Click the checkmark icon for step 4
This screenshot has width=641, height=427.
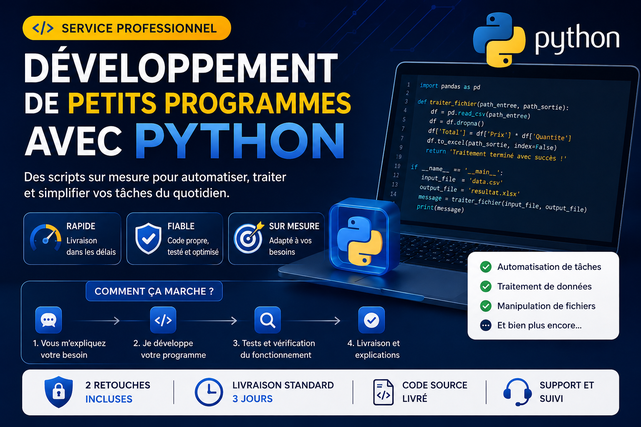[371, 320]
